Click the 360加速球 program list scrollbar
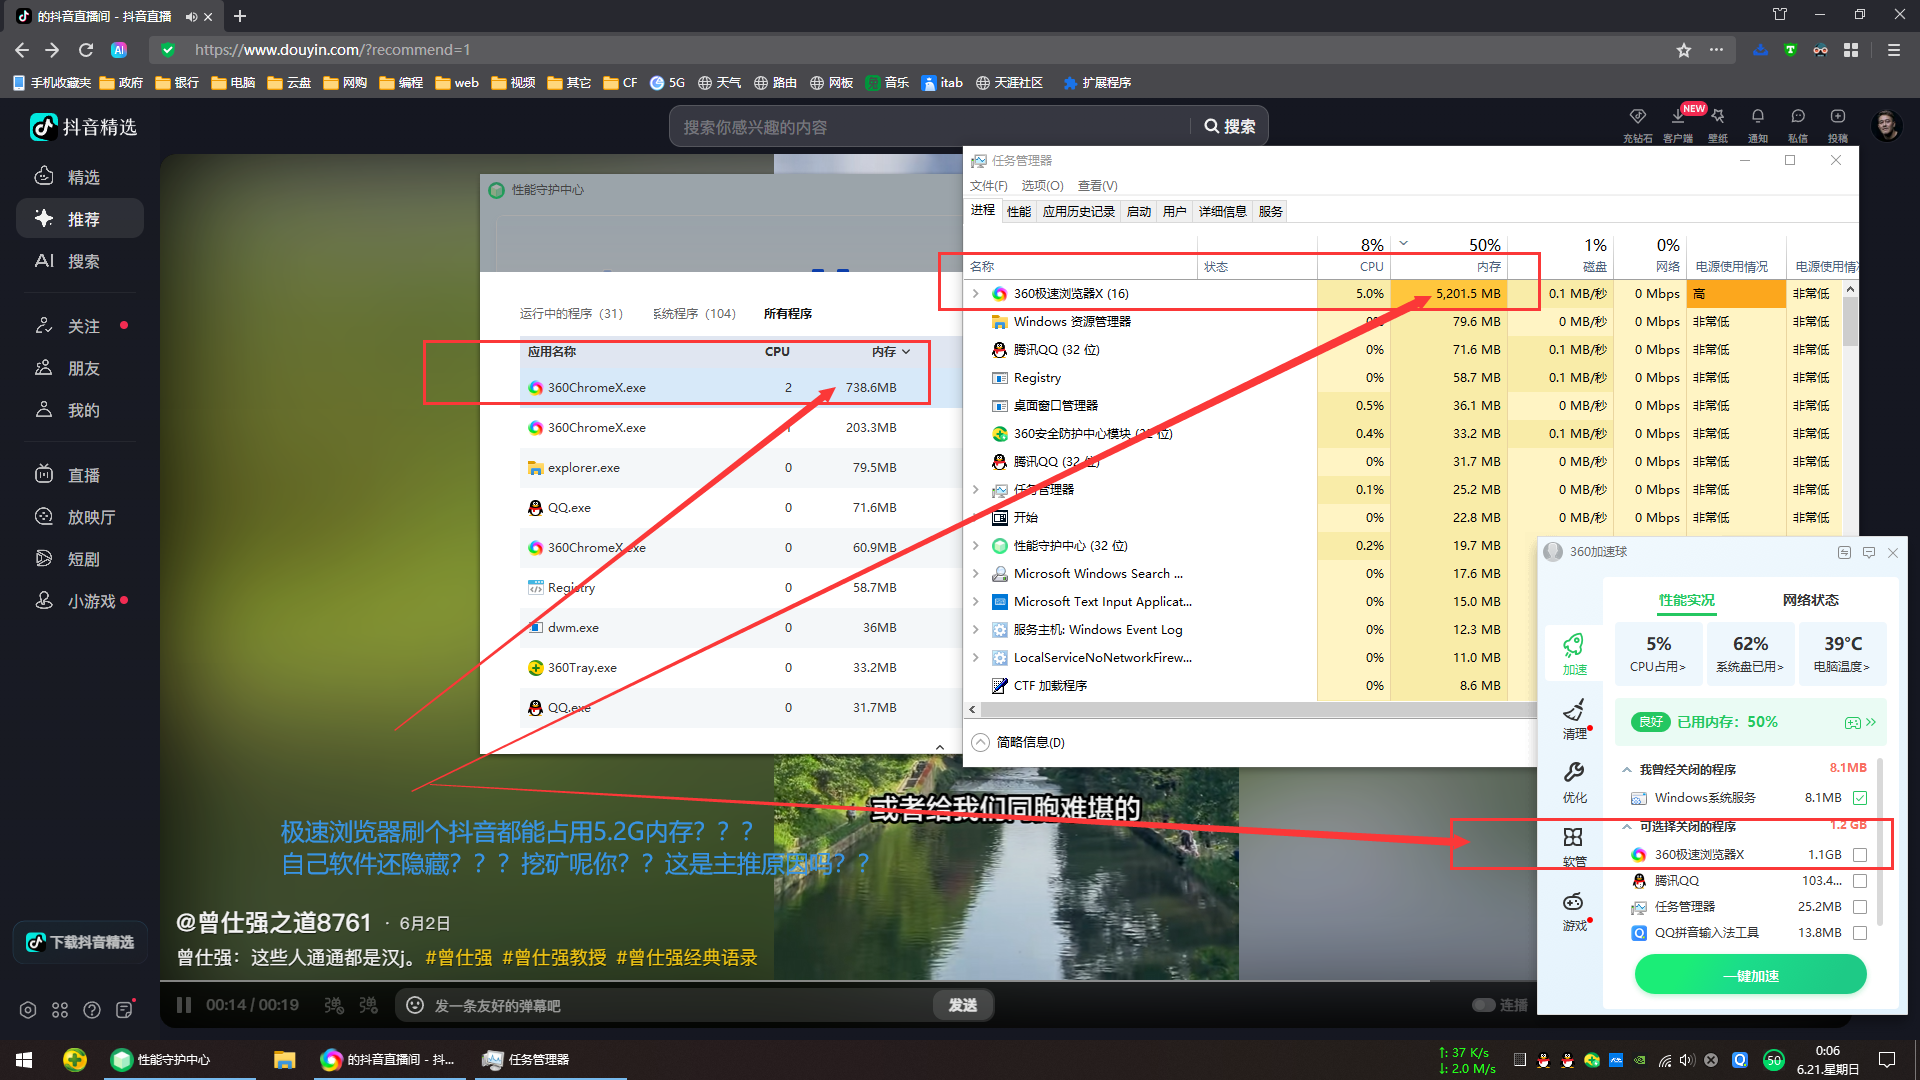 point(1880,840)
